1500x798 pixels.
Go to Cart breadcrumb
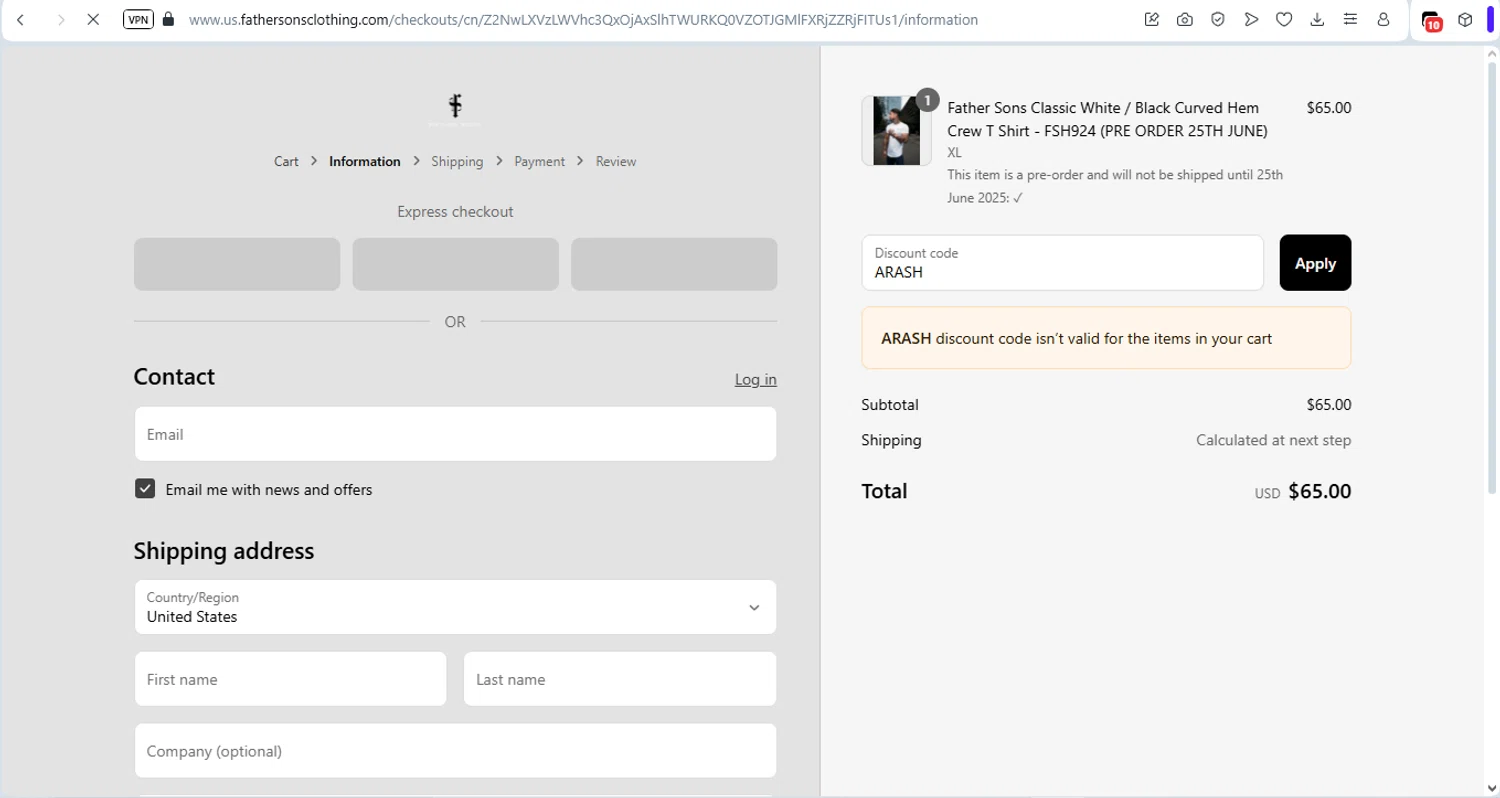pos(286,161)
